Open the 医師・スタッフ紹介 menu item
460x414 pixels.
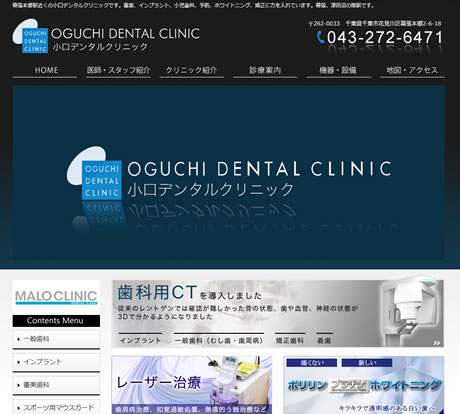[118, 71]
